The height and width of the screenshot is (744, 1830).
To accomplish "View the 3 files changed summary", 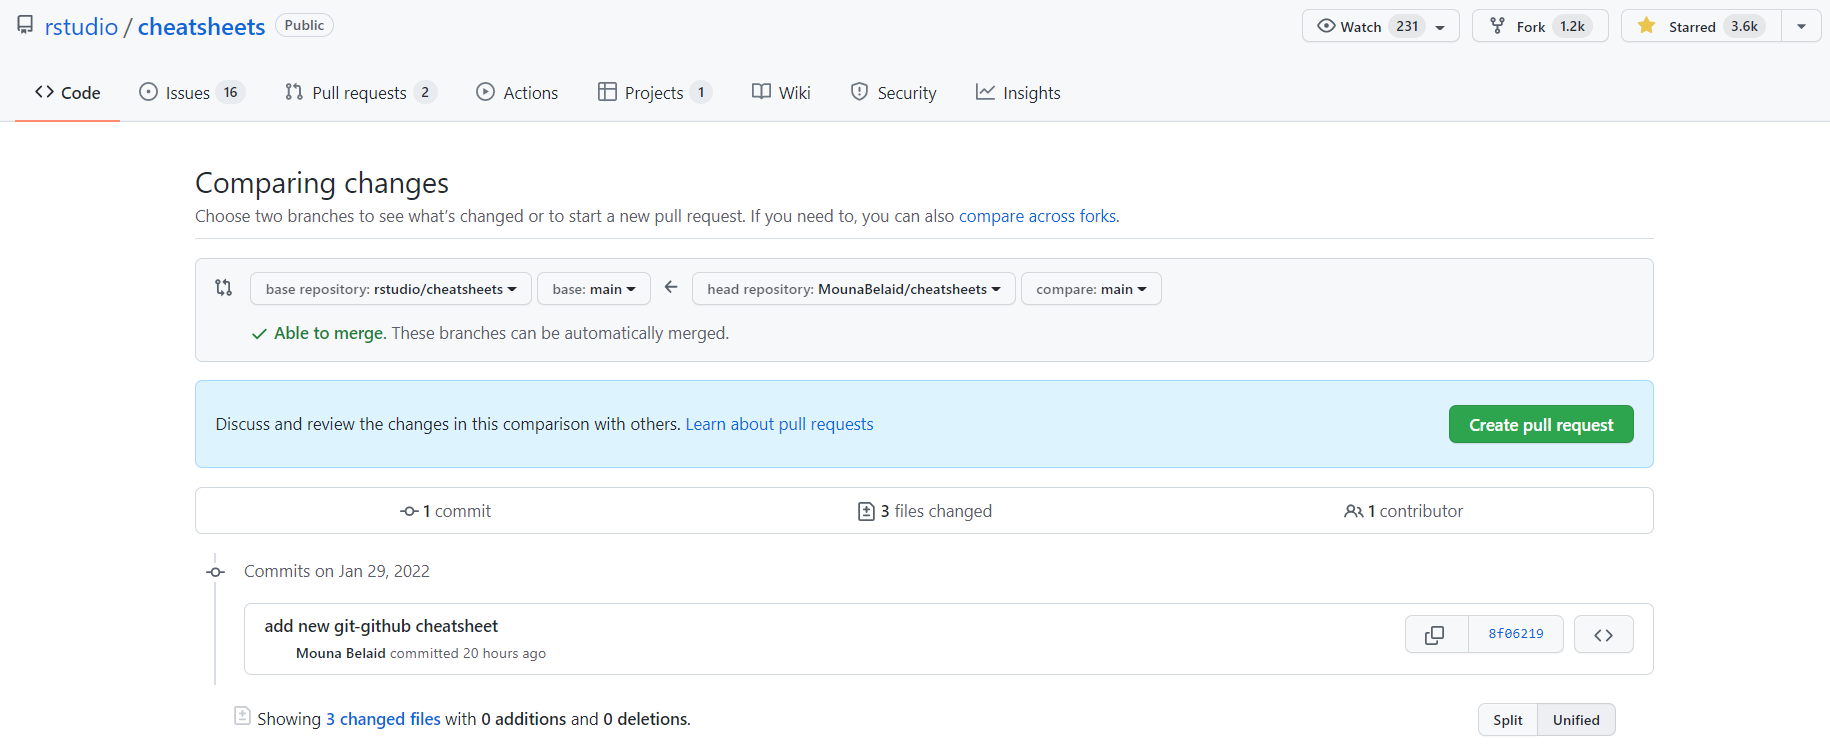I will (x=925, y=511).
